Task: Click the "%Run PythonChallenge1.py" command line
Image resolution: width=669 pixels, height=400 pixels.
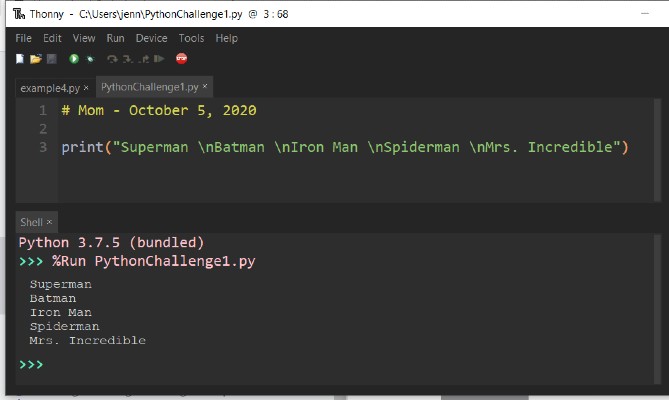Action: (154, 261)
